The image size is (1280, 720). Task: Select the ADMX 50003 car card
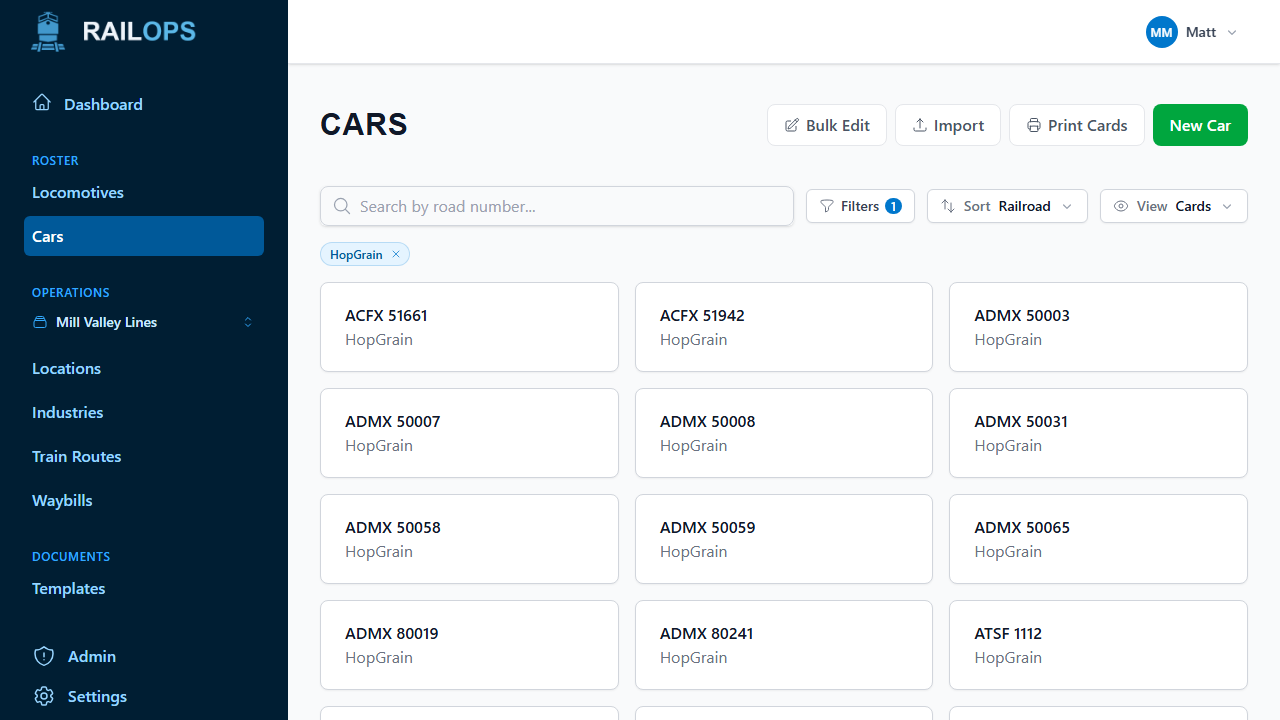click(x=1098, y=327)
